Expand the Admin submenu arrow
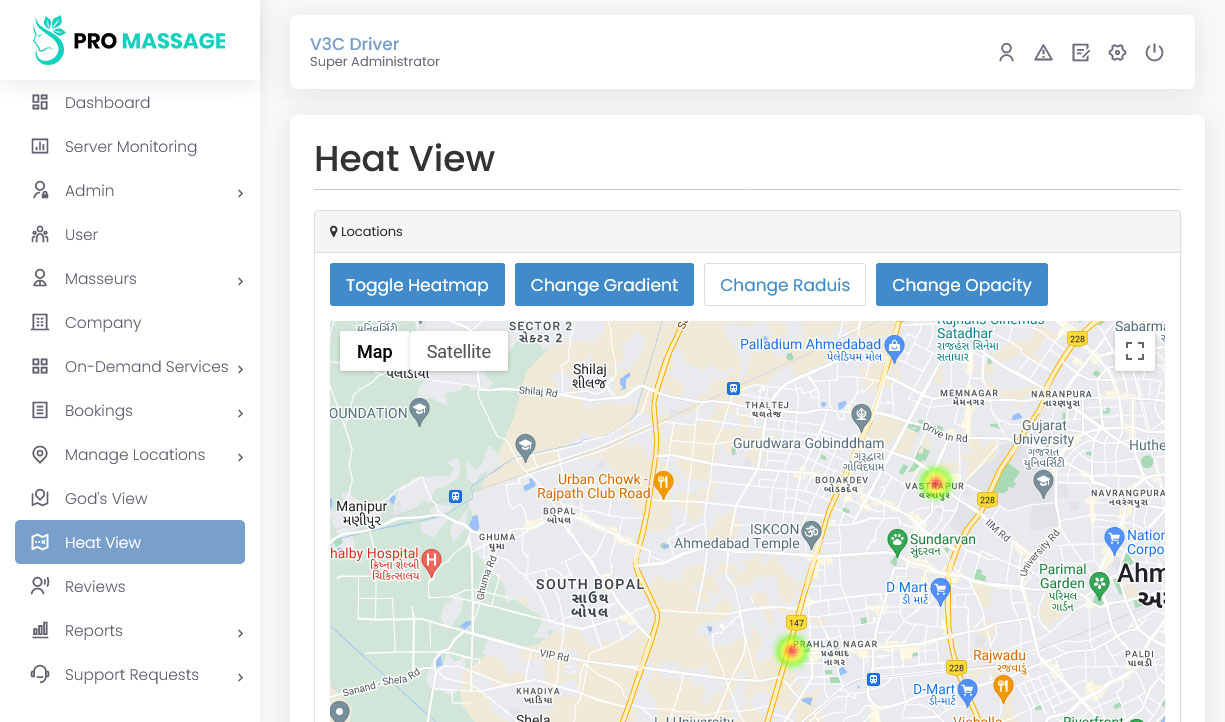 click(240, 193)
